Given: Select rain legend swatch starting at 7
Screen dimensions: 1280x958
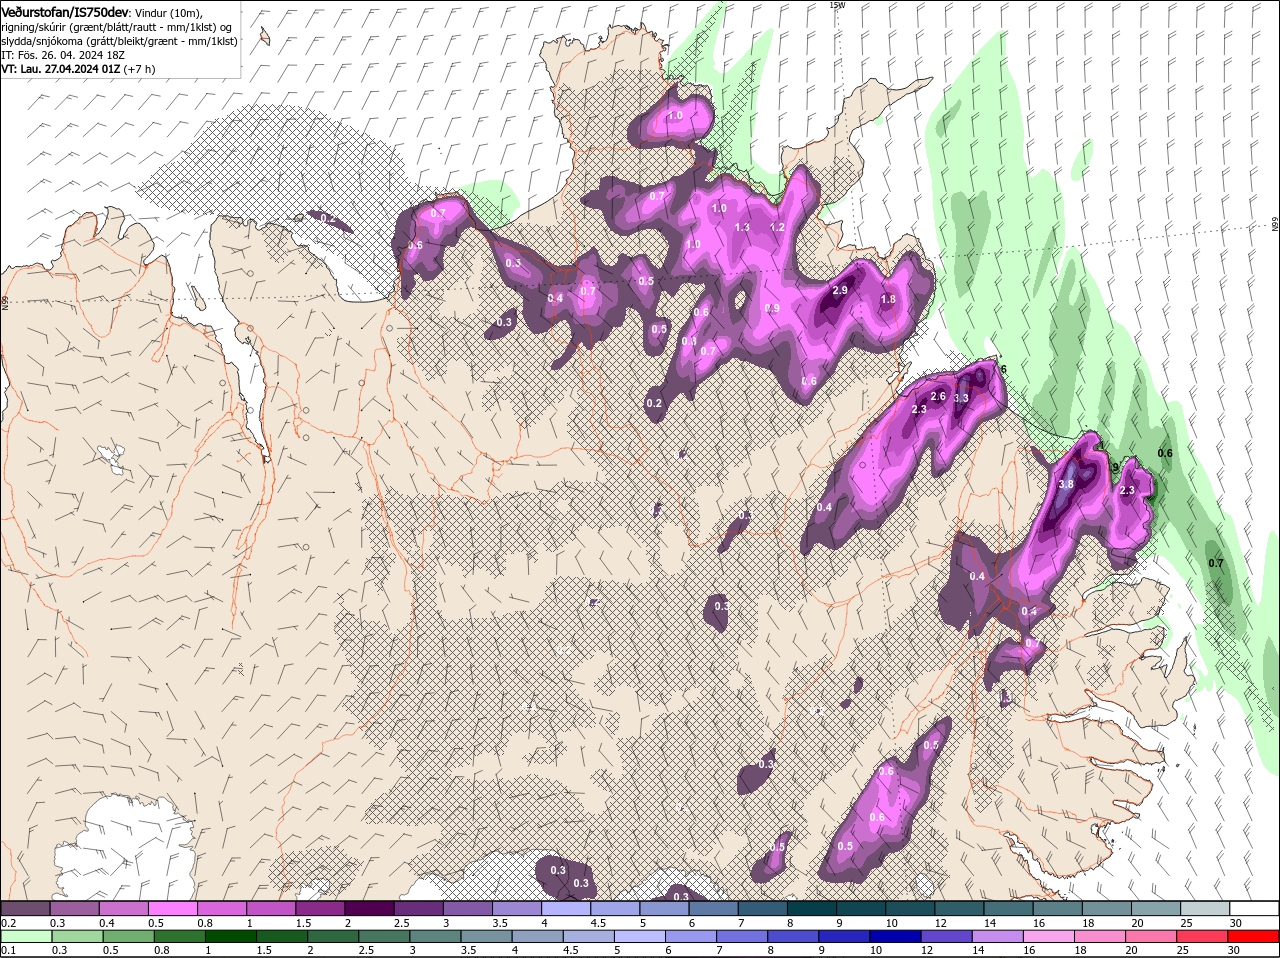Looking at the screenshot, I should (743, 936).
